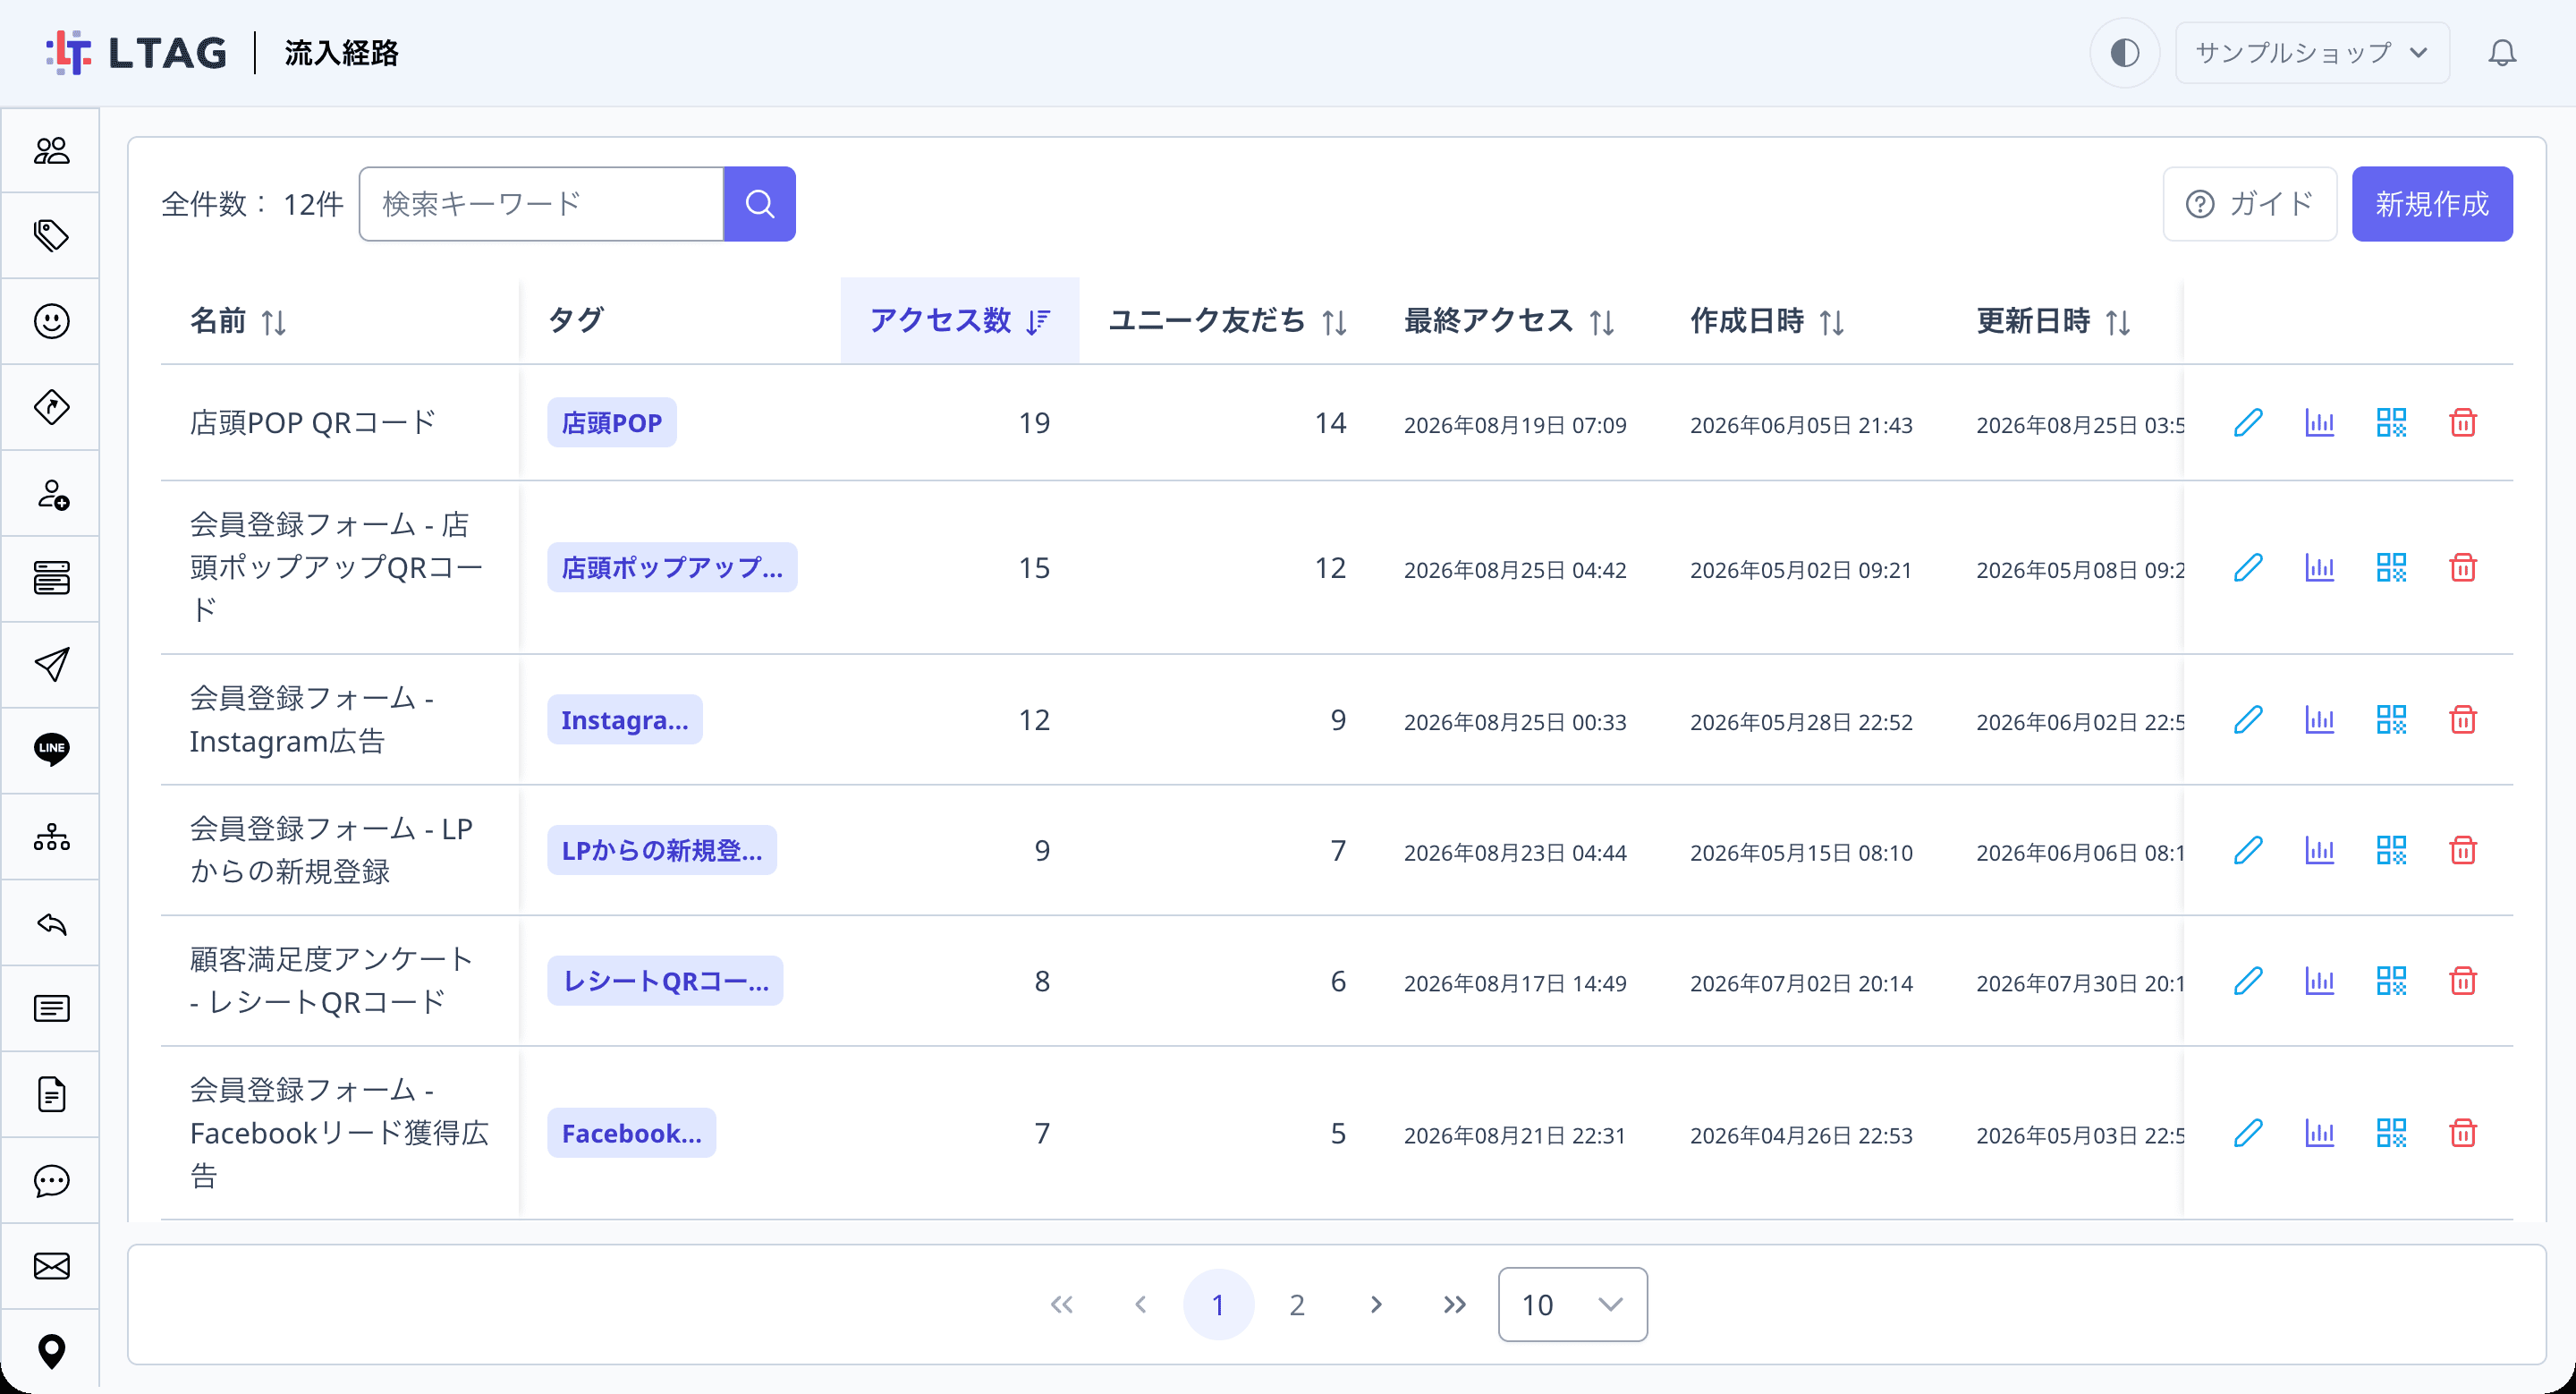This screenshot has height=1394, width=2576.
Task: Click the search magnifier button
Action: 760,204
